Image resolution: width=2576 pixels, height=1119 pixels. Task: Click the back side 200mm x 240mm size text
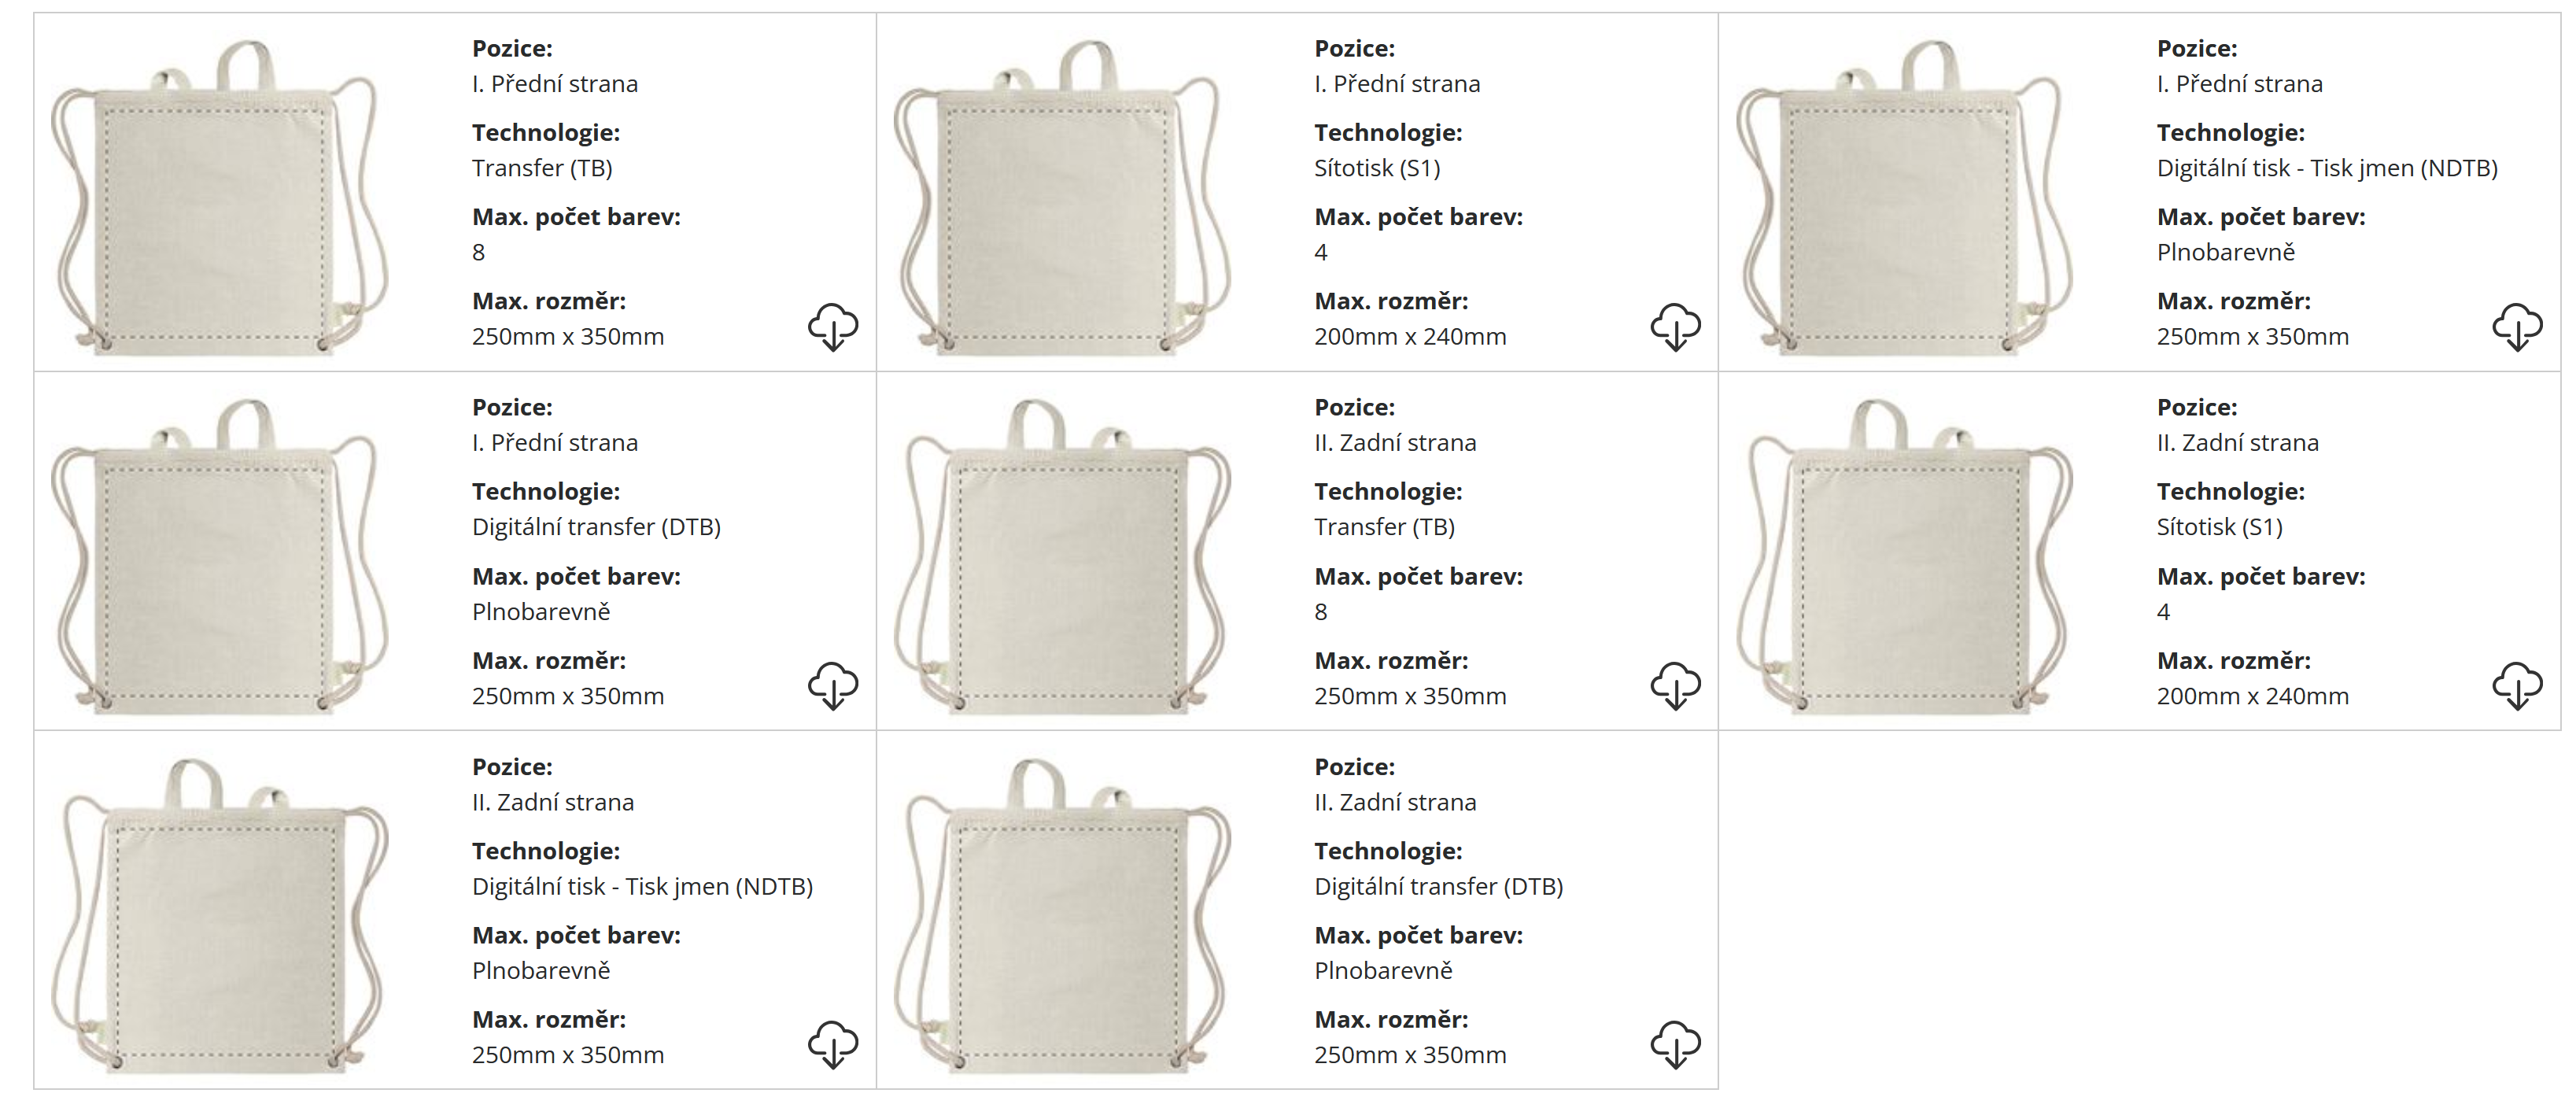[2252, 696]
